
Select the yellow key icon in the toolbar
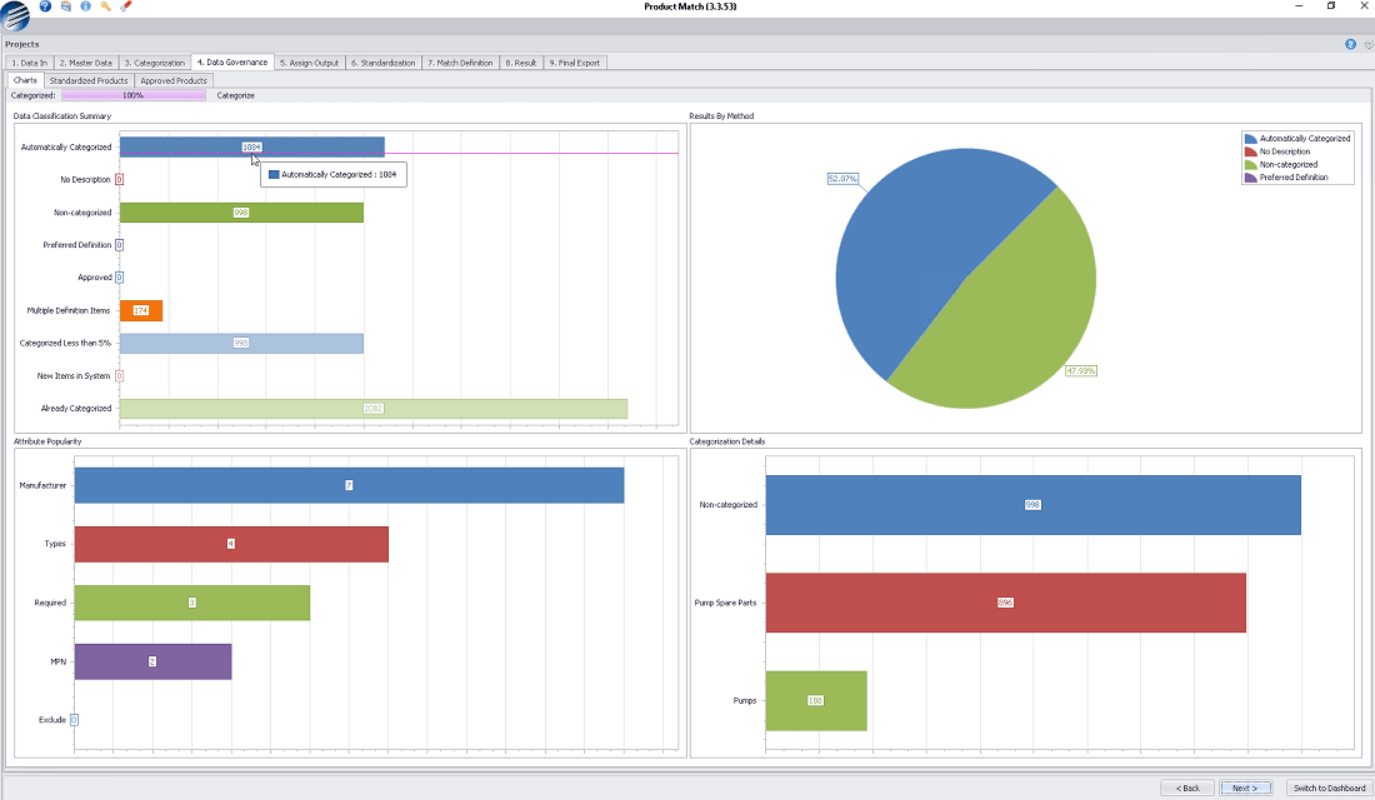(x=106, y=6)
